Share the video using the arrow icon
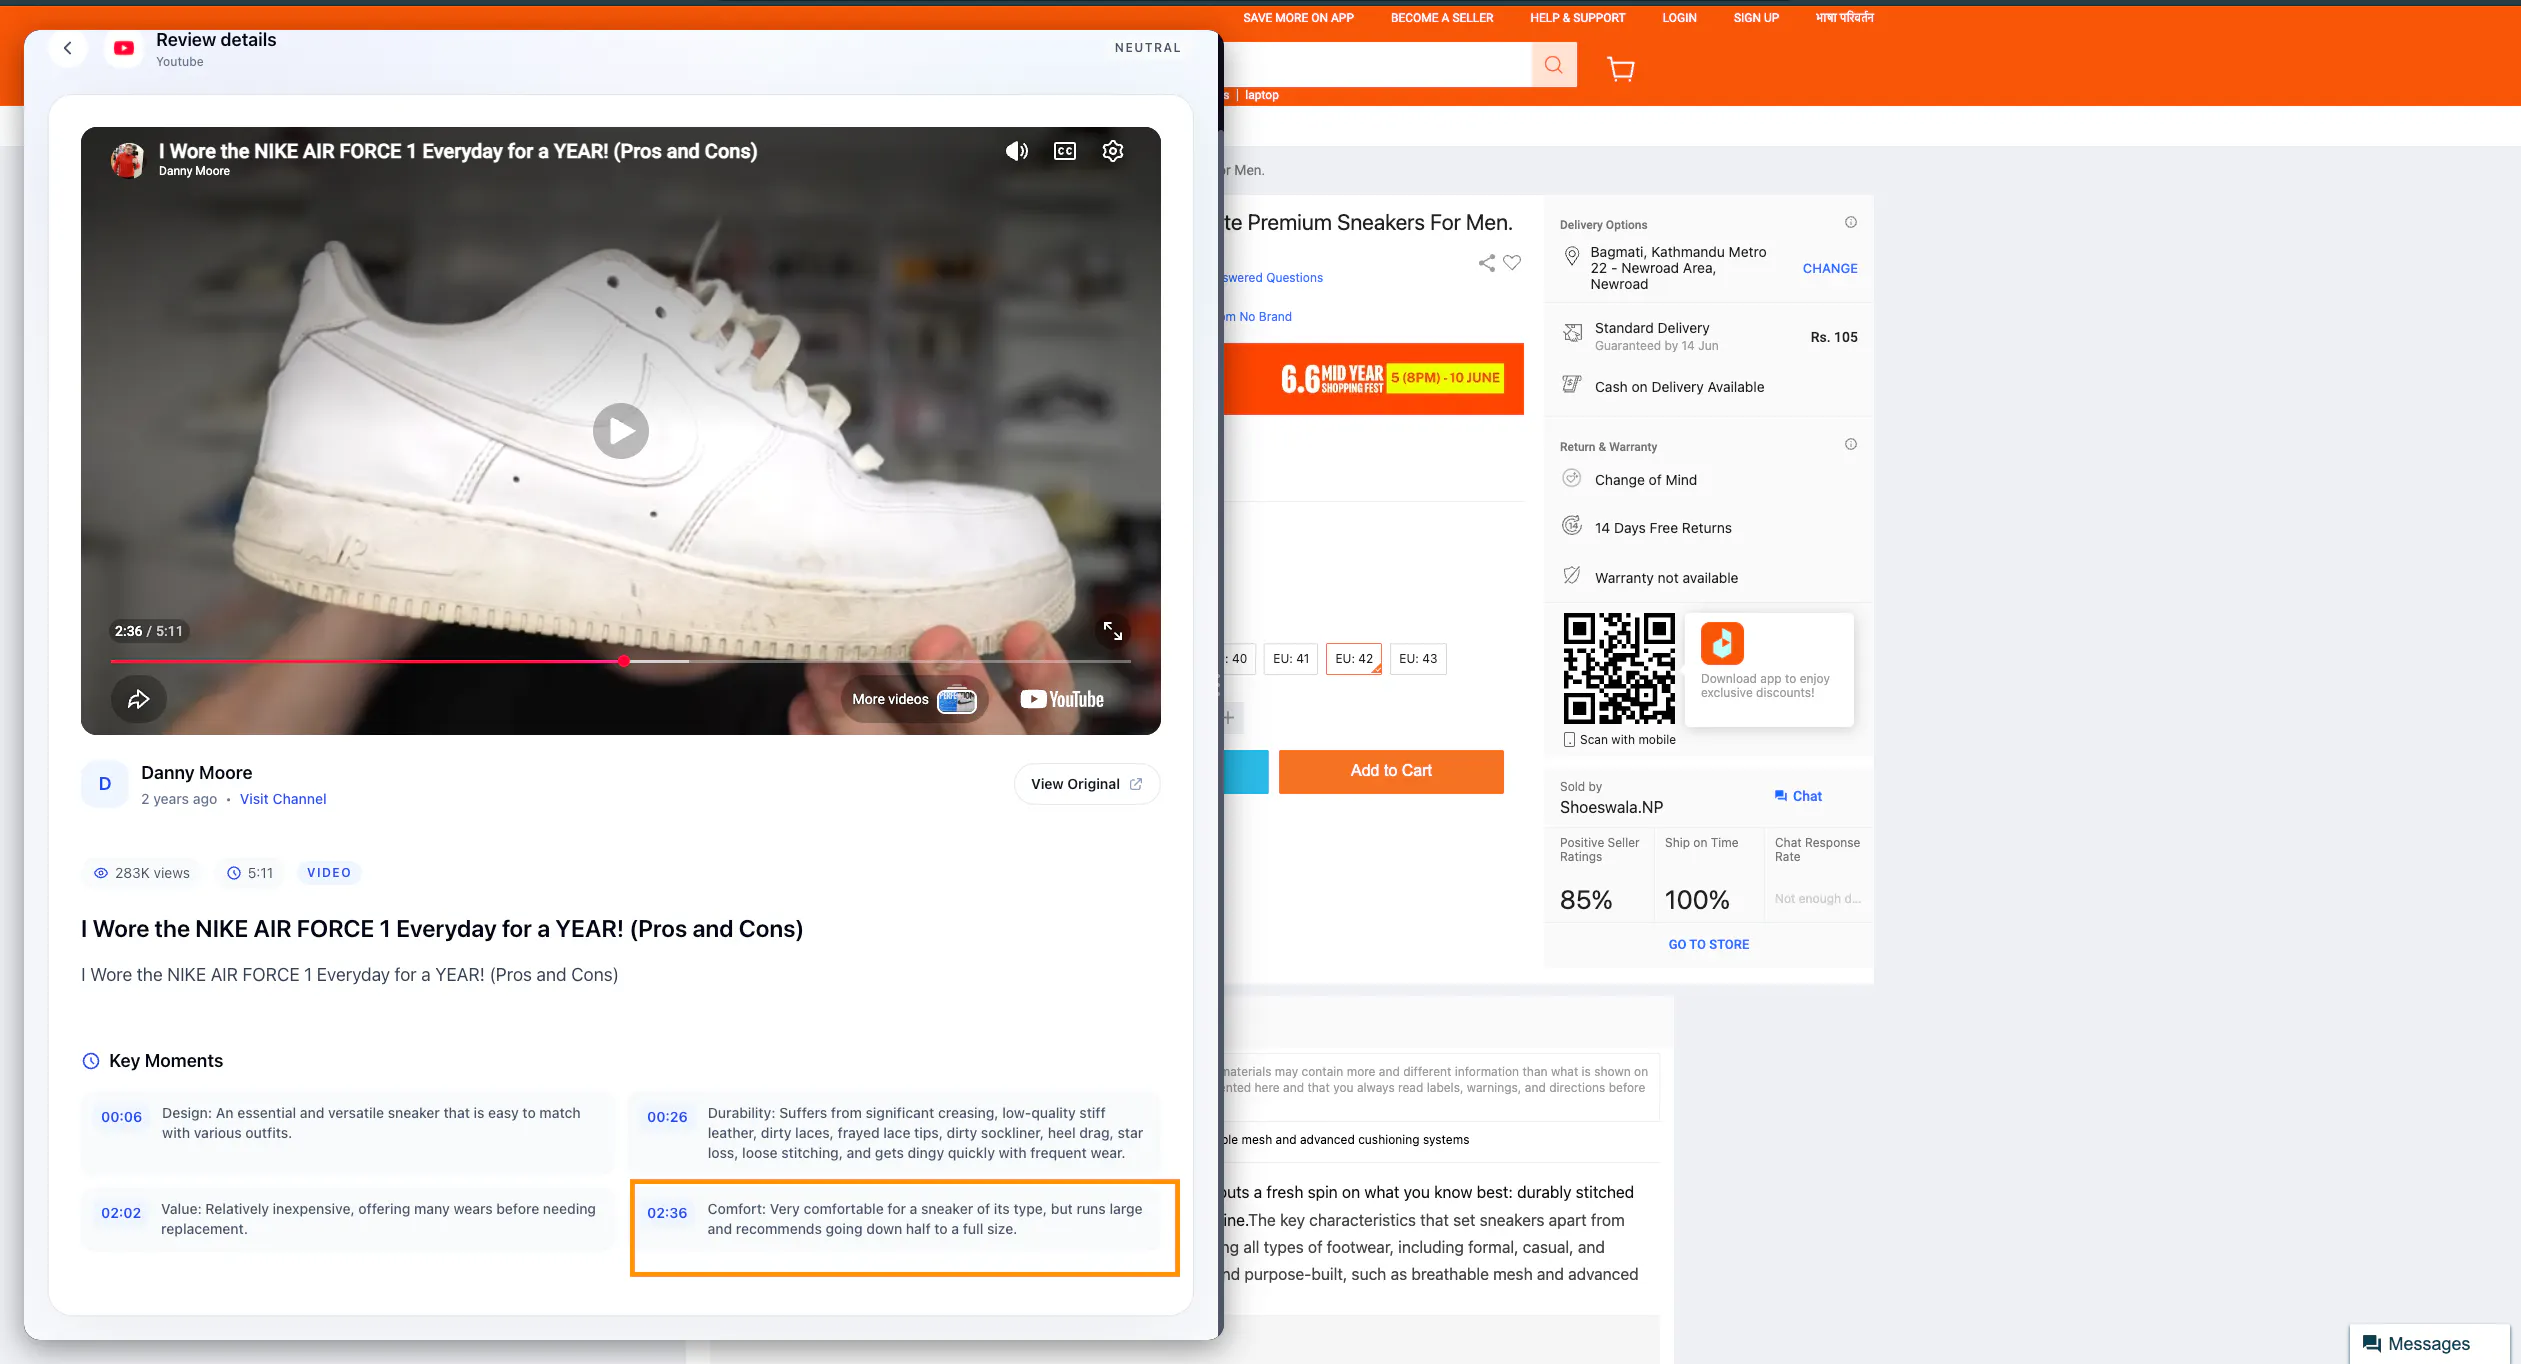The width and height of the screenshot is (2521, 1364). (x=138, y=699)
